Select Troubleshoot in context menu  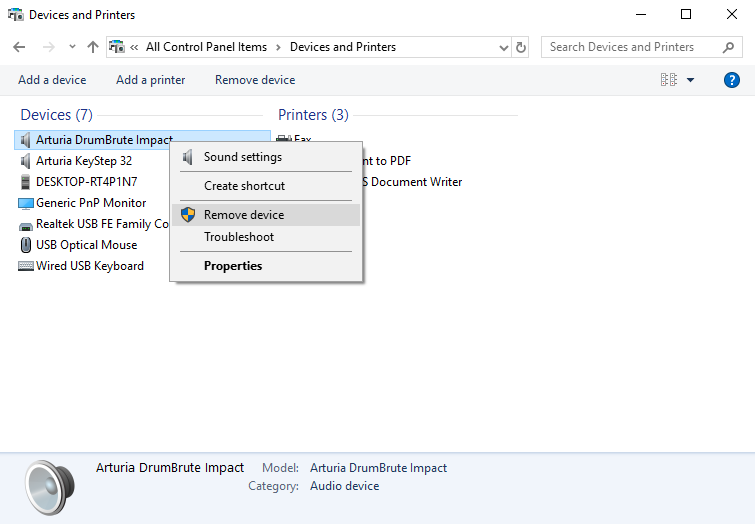[266, 237]
